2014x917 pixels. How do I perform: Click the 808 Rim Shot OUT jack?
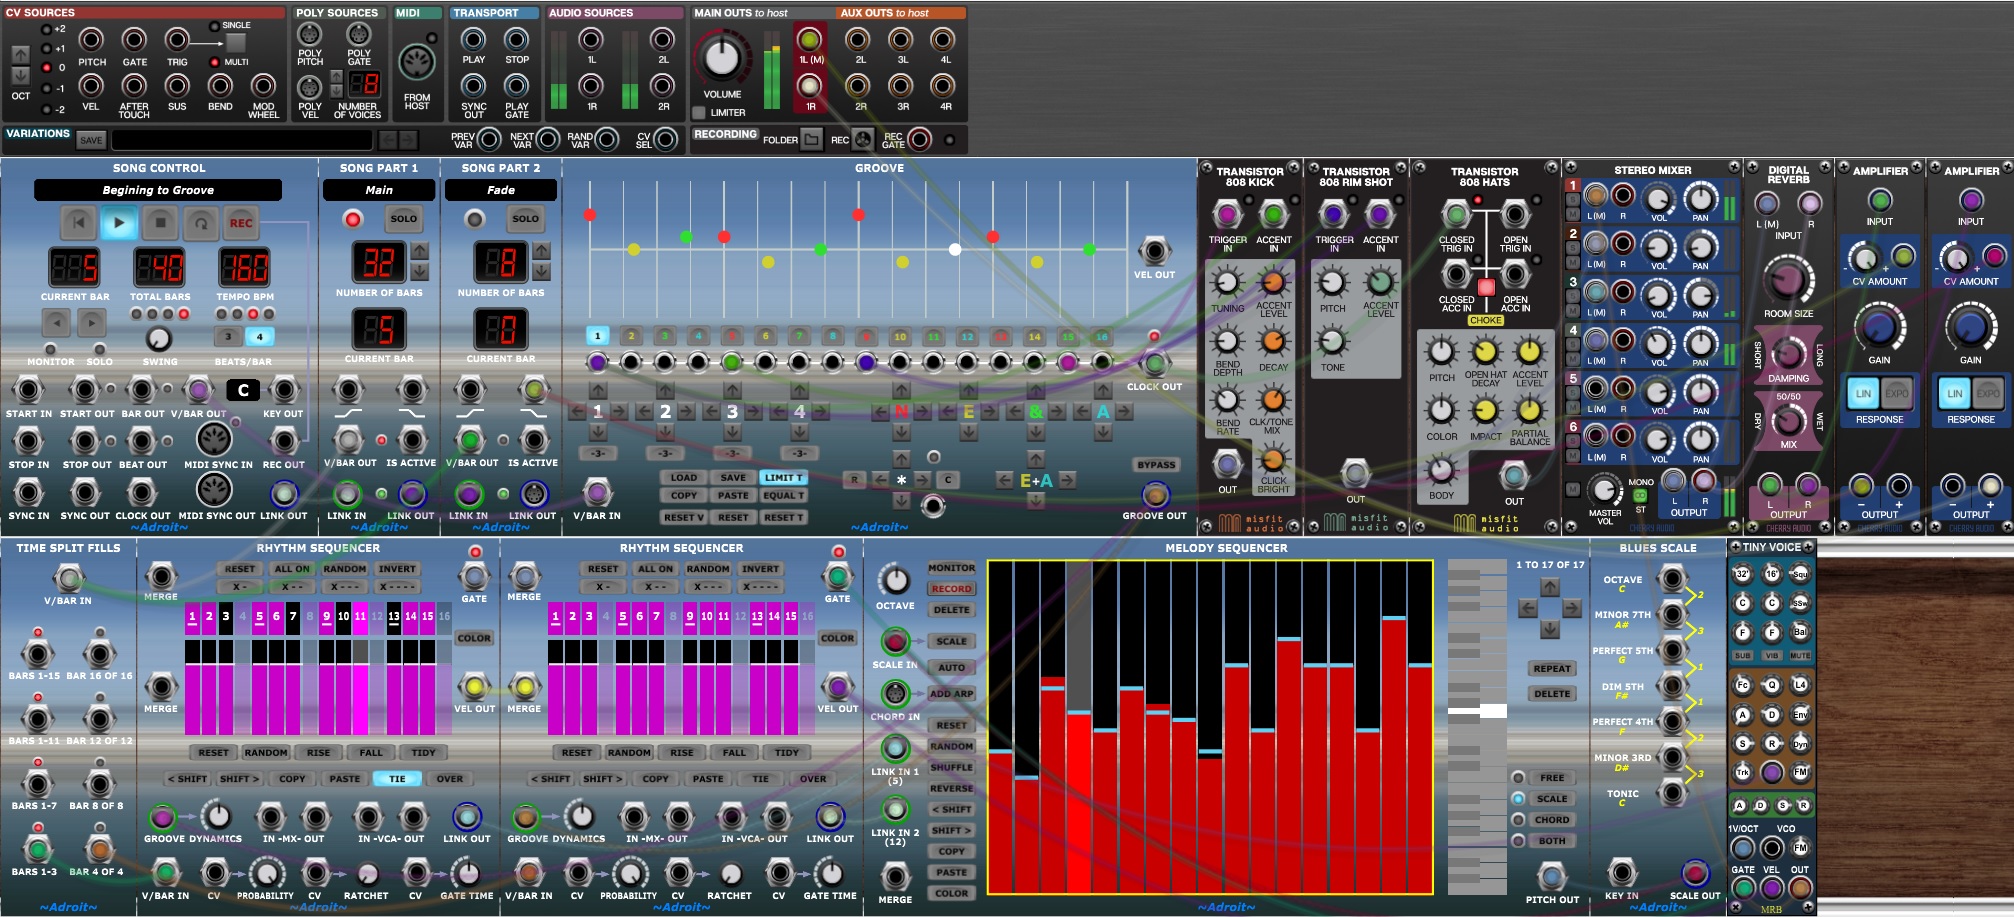tap(1355, 473)
